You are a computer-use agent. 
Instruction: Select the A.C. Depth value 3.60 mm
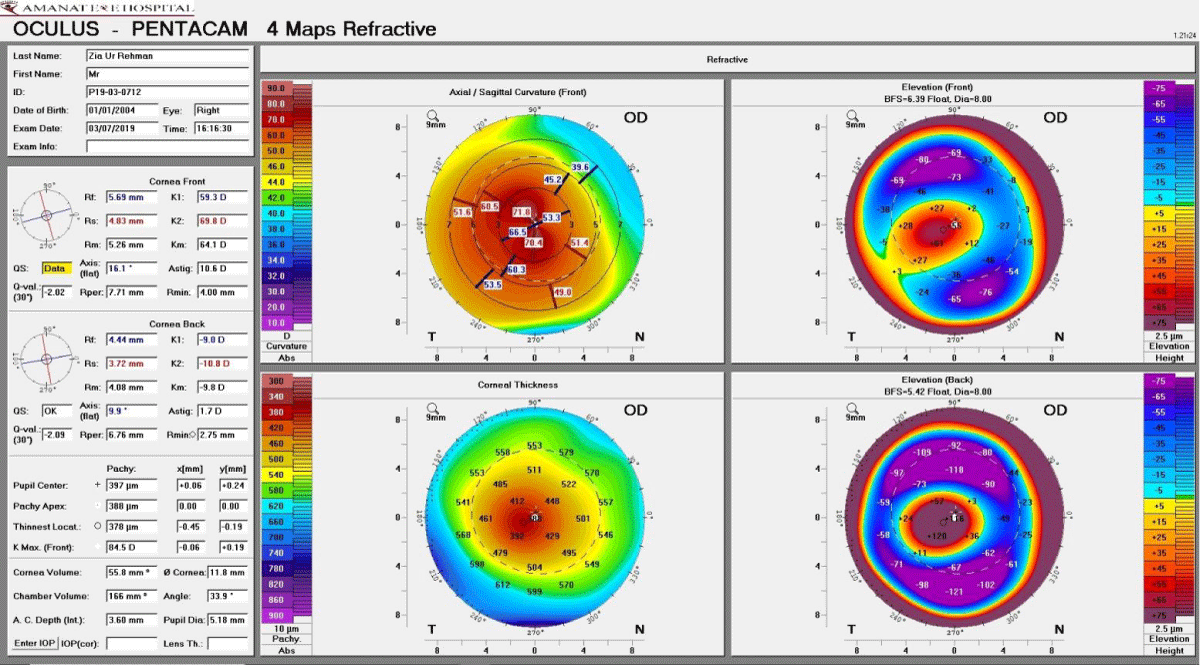tap(131, 620)
